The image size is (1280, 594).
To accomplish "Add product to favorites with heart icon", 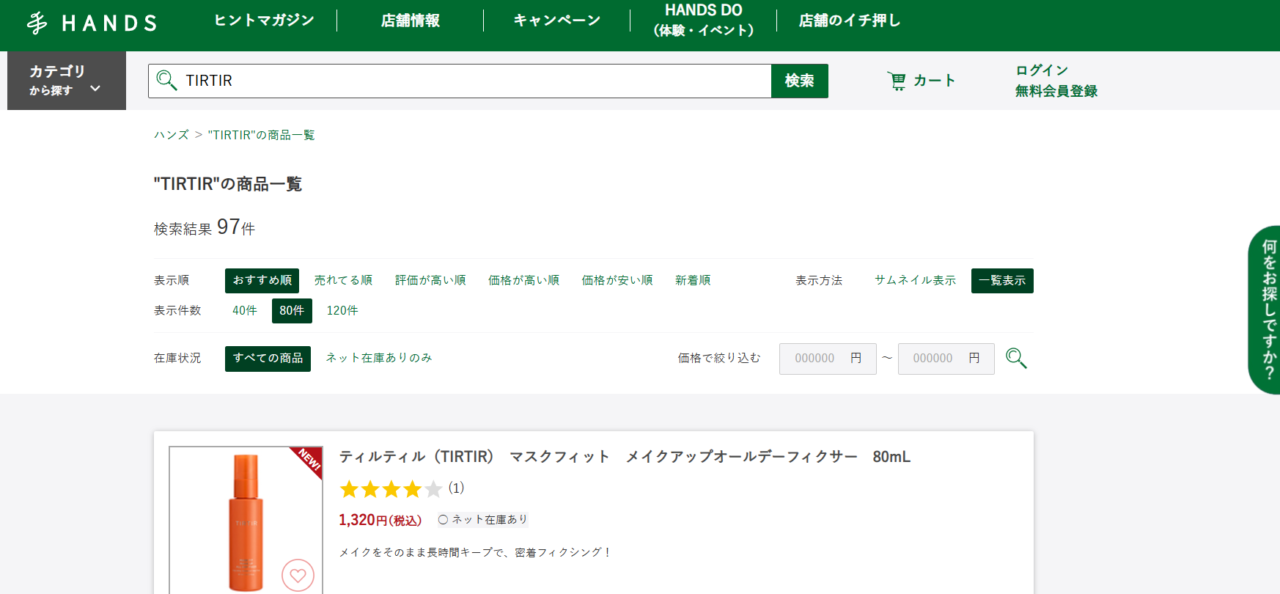I will 298,575.
